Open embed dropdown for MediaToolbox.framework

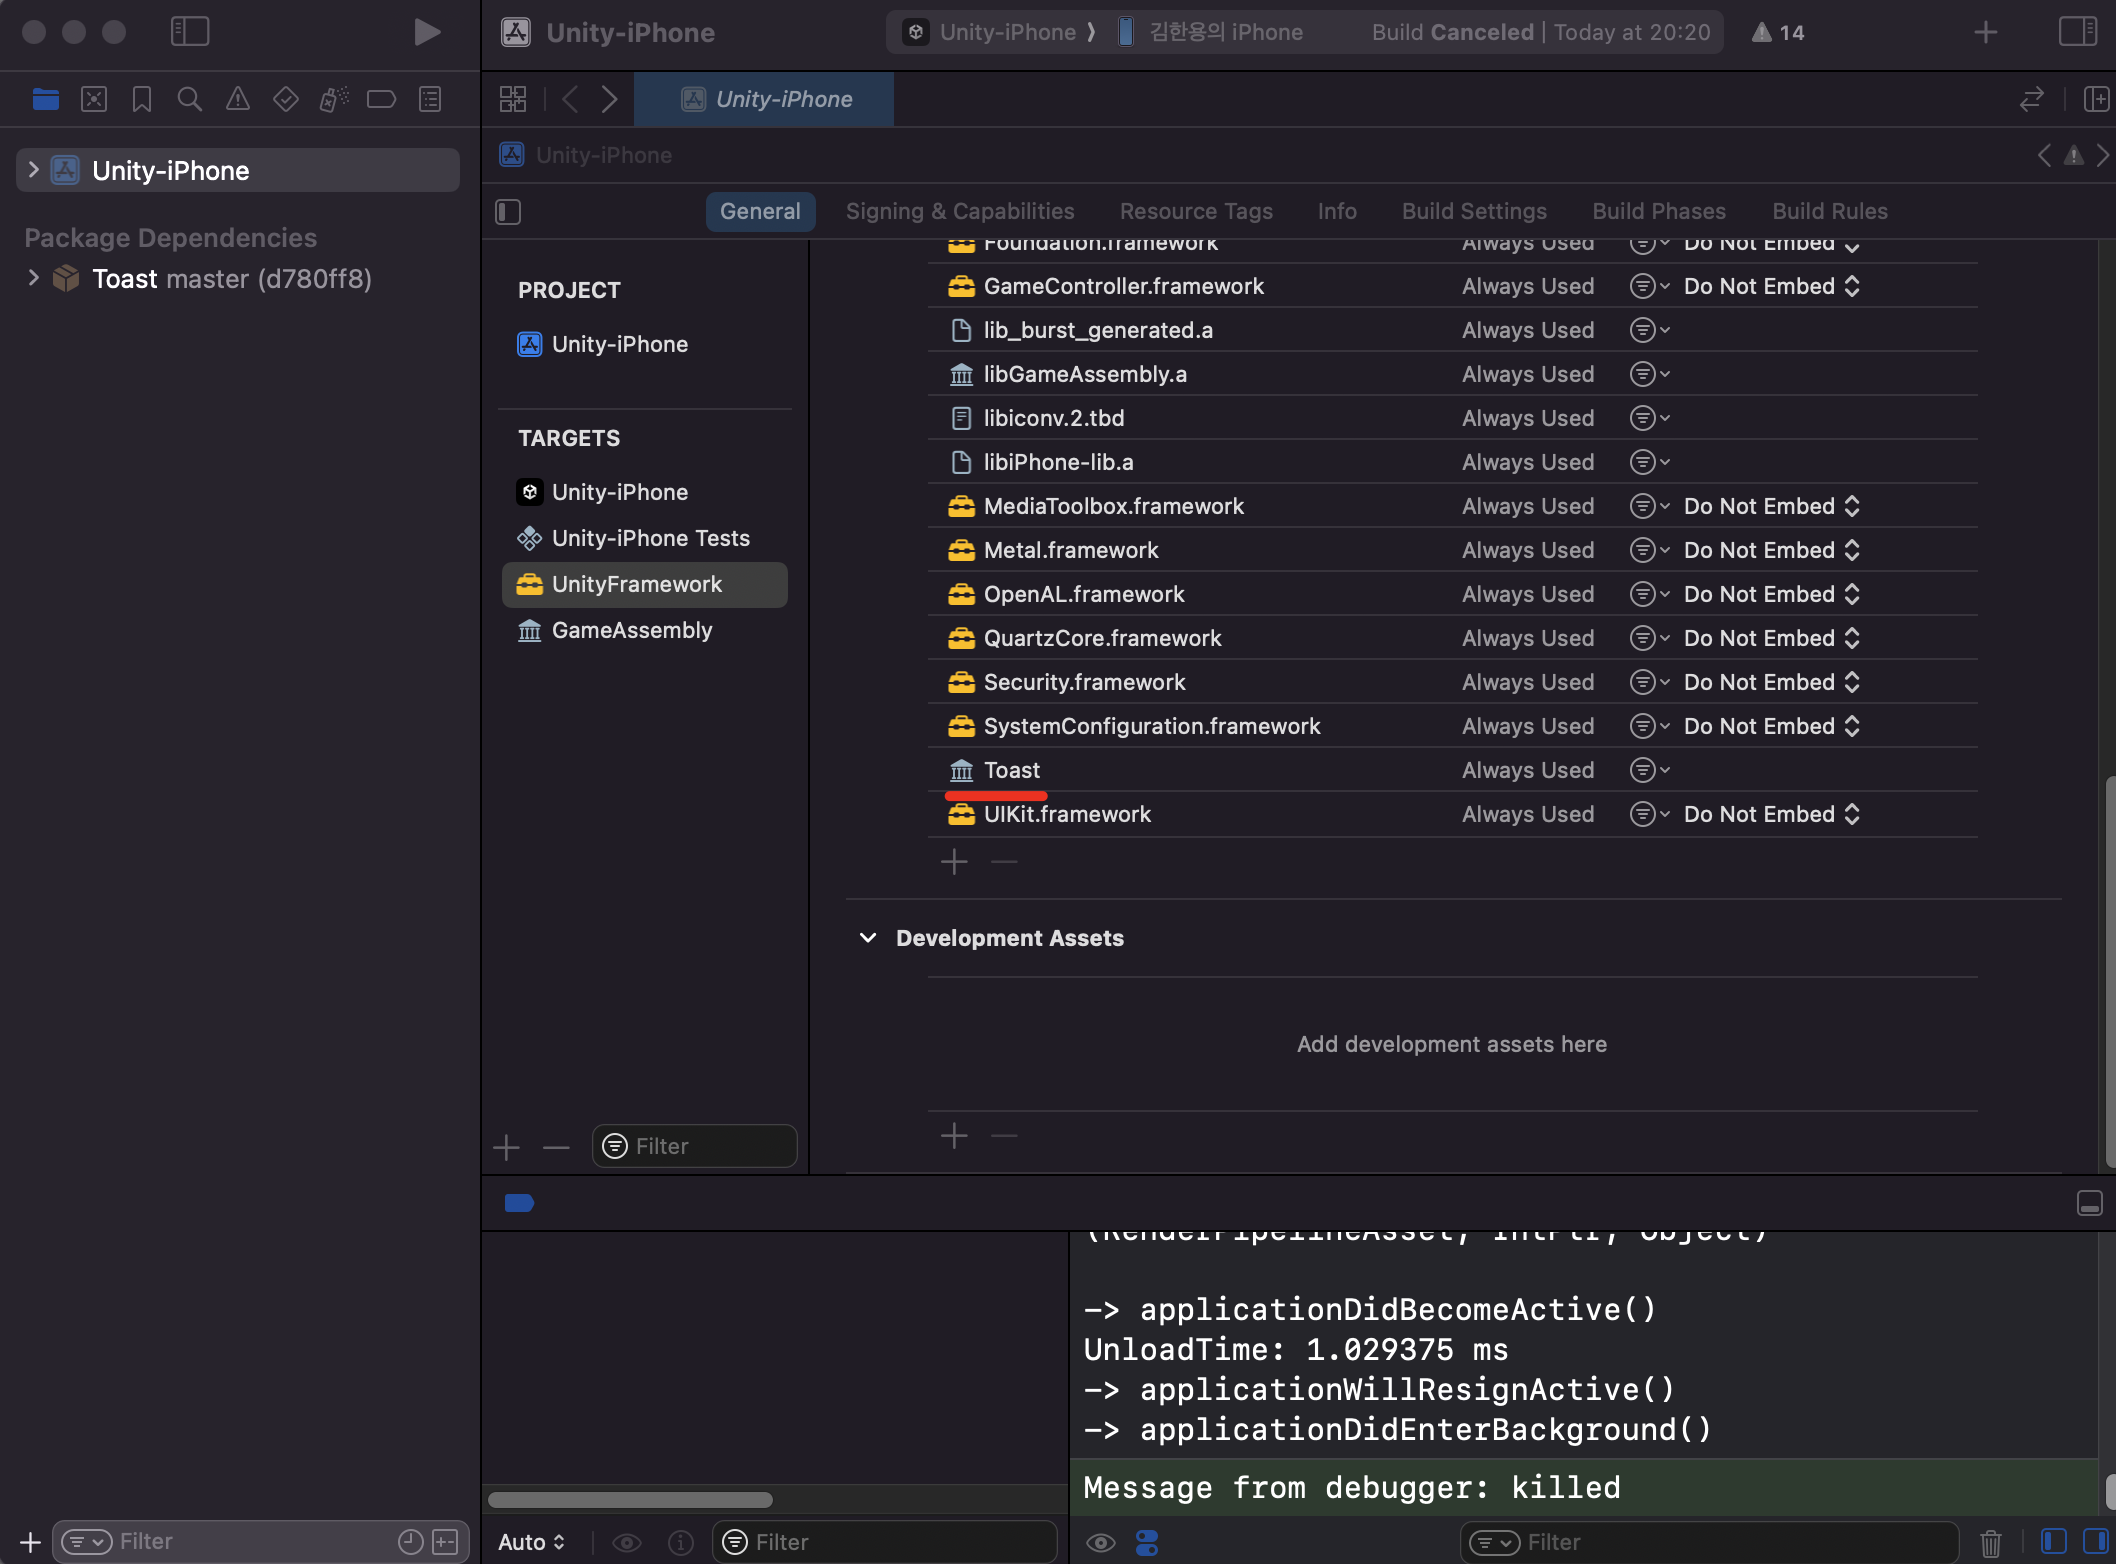tap(1772, 506)
